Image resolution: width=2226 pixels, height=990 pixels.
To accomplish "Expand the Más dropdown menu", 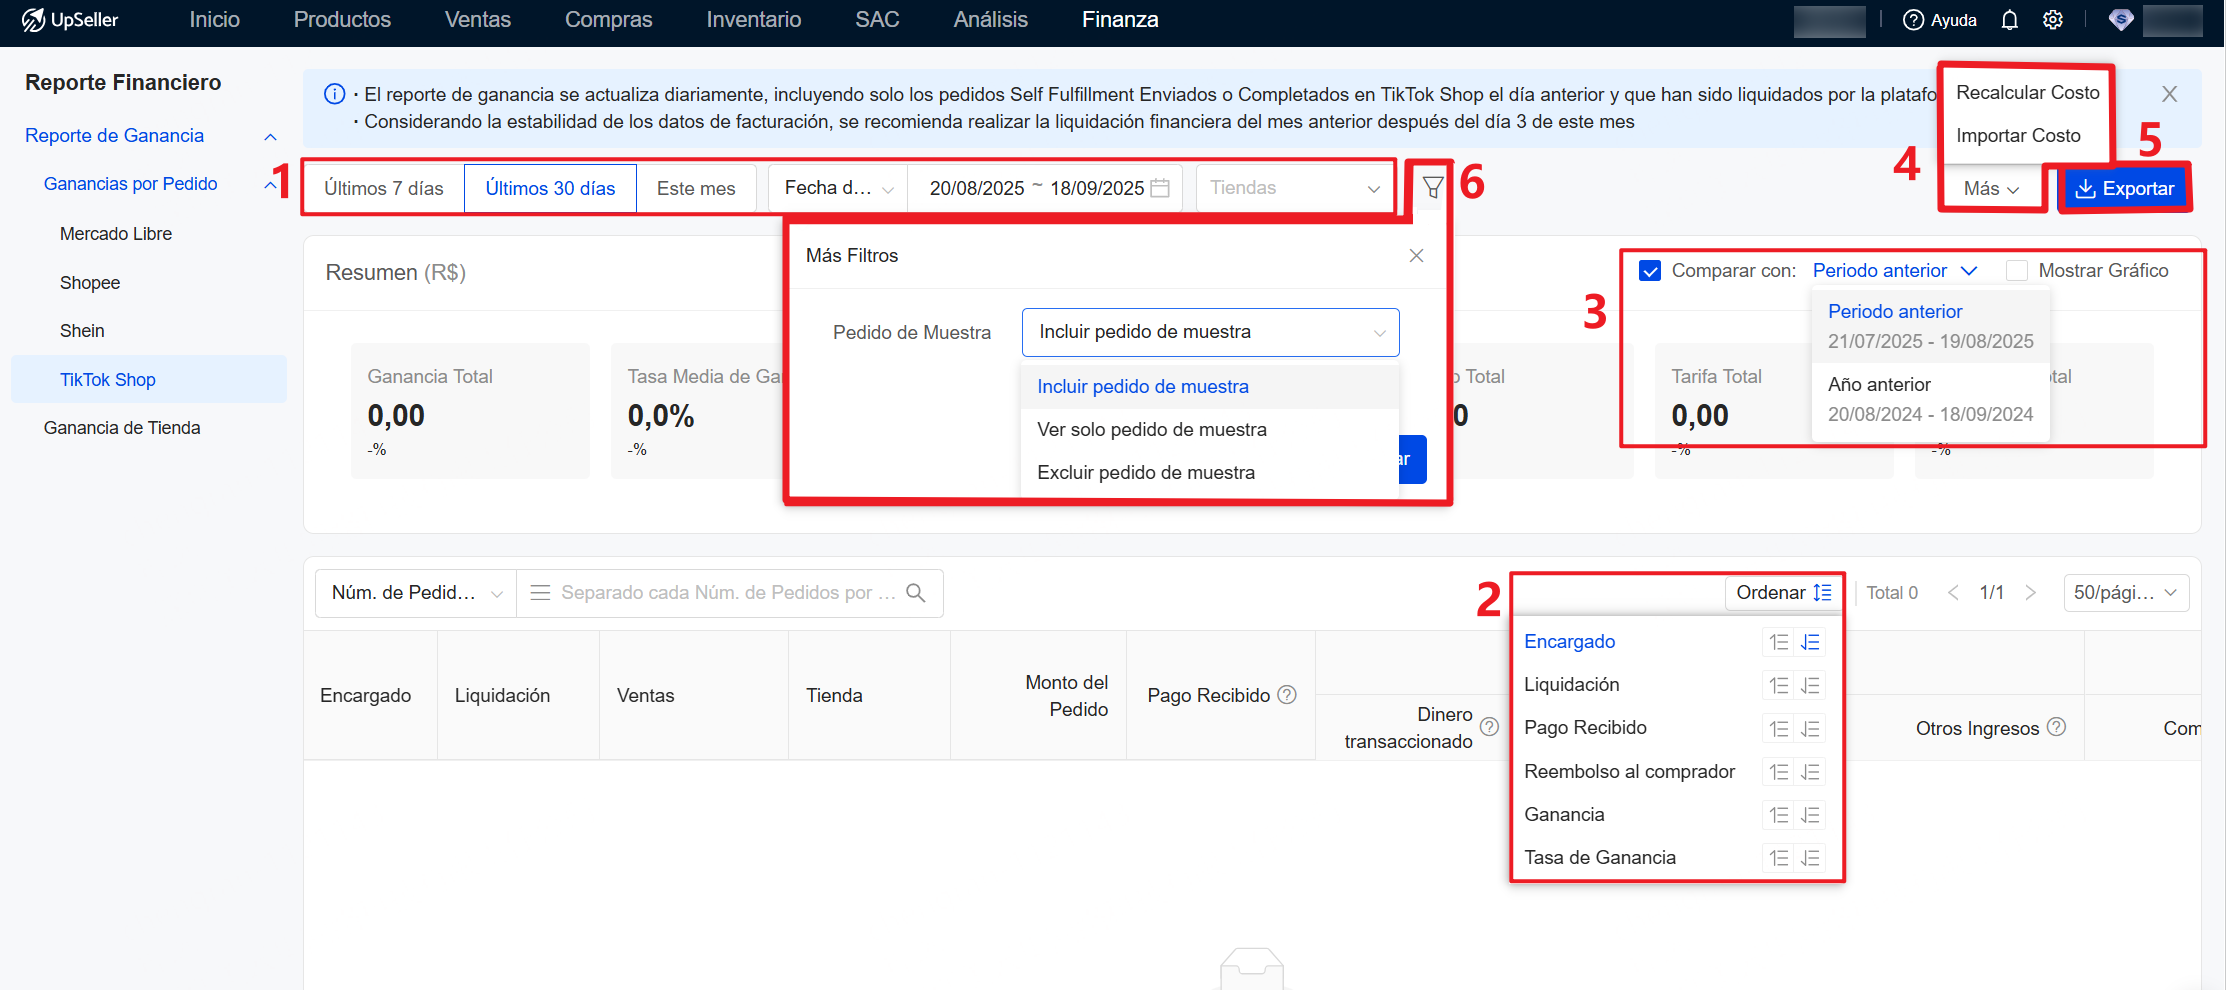I will (1990, 189).
